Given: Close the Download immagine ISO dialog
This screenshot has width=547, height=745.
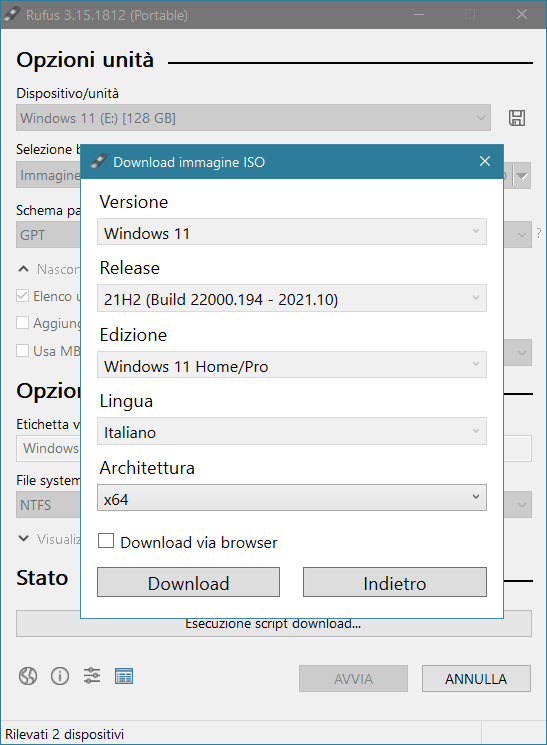Looking at the screenshot, I should pyautogui.click(x=485, y=162).
